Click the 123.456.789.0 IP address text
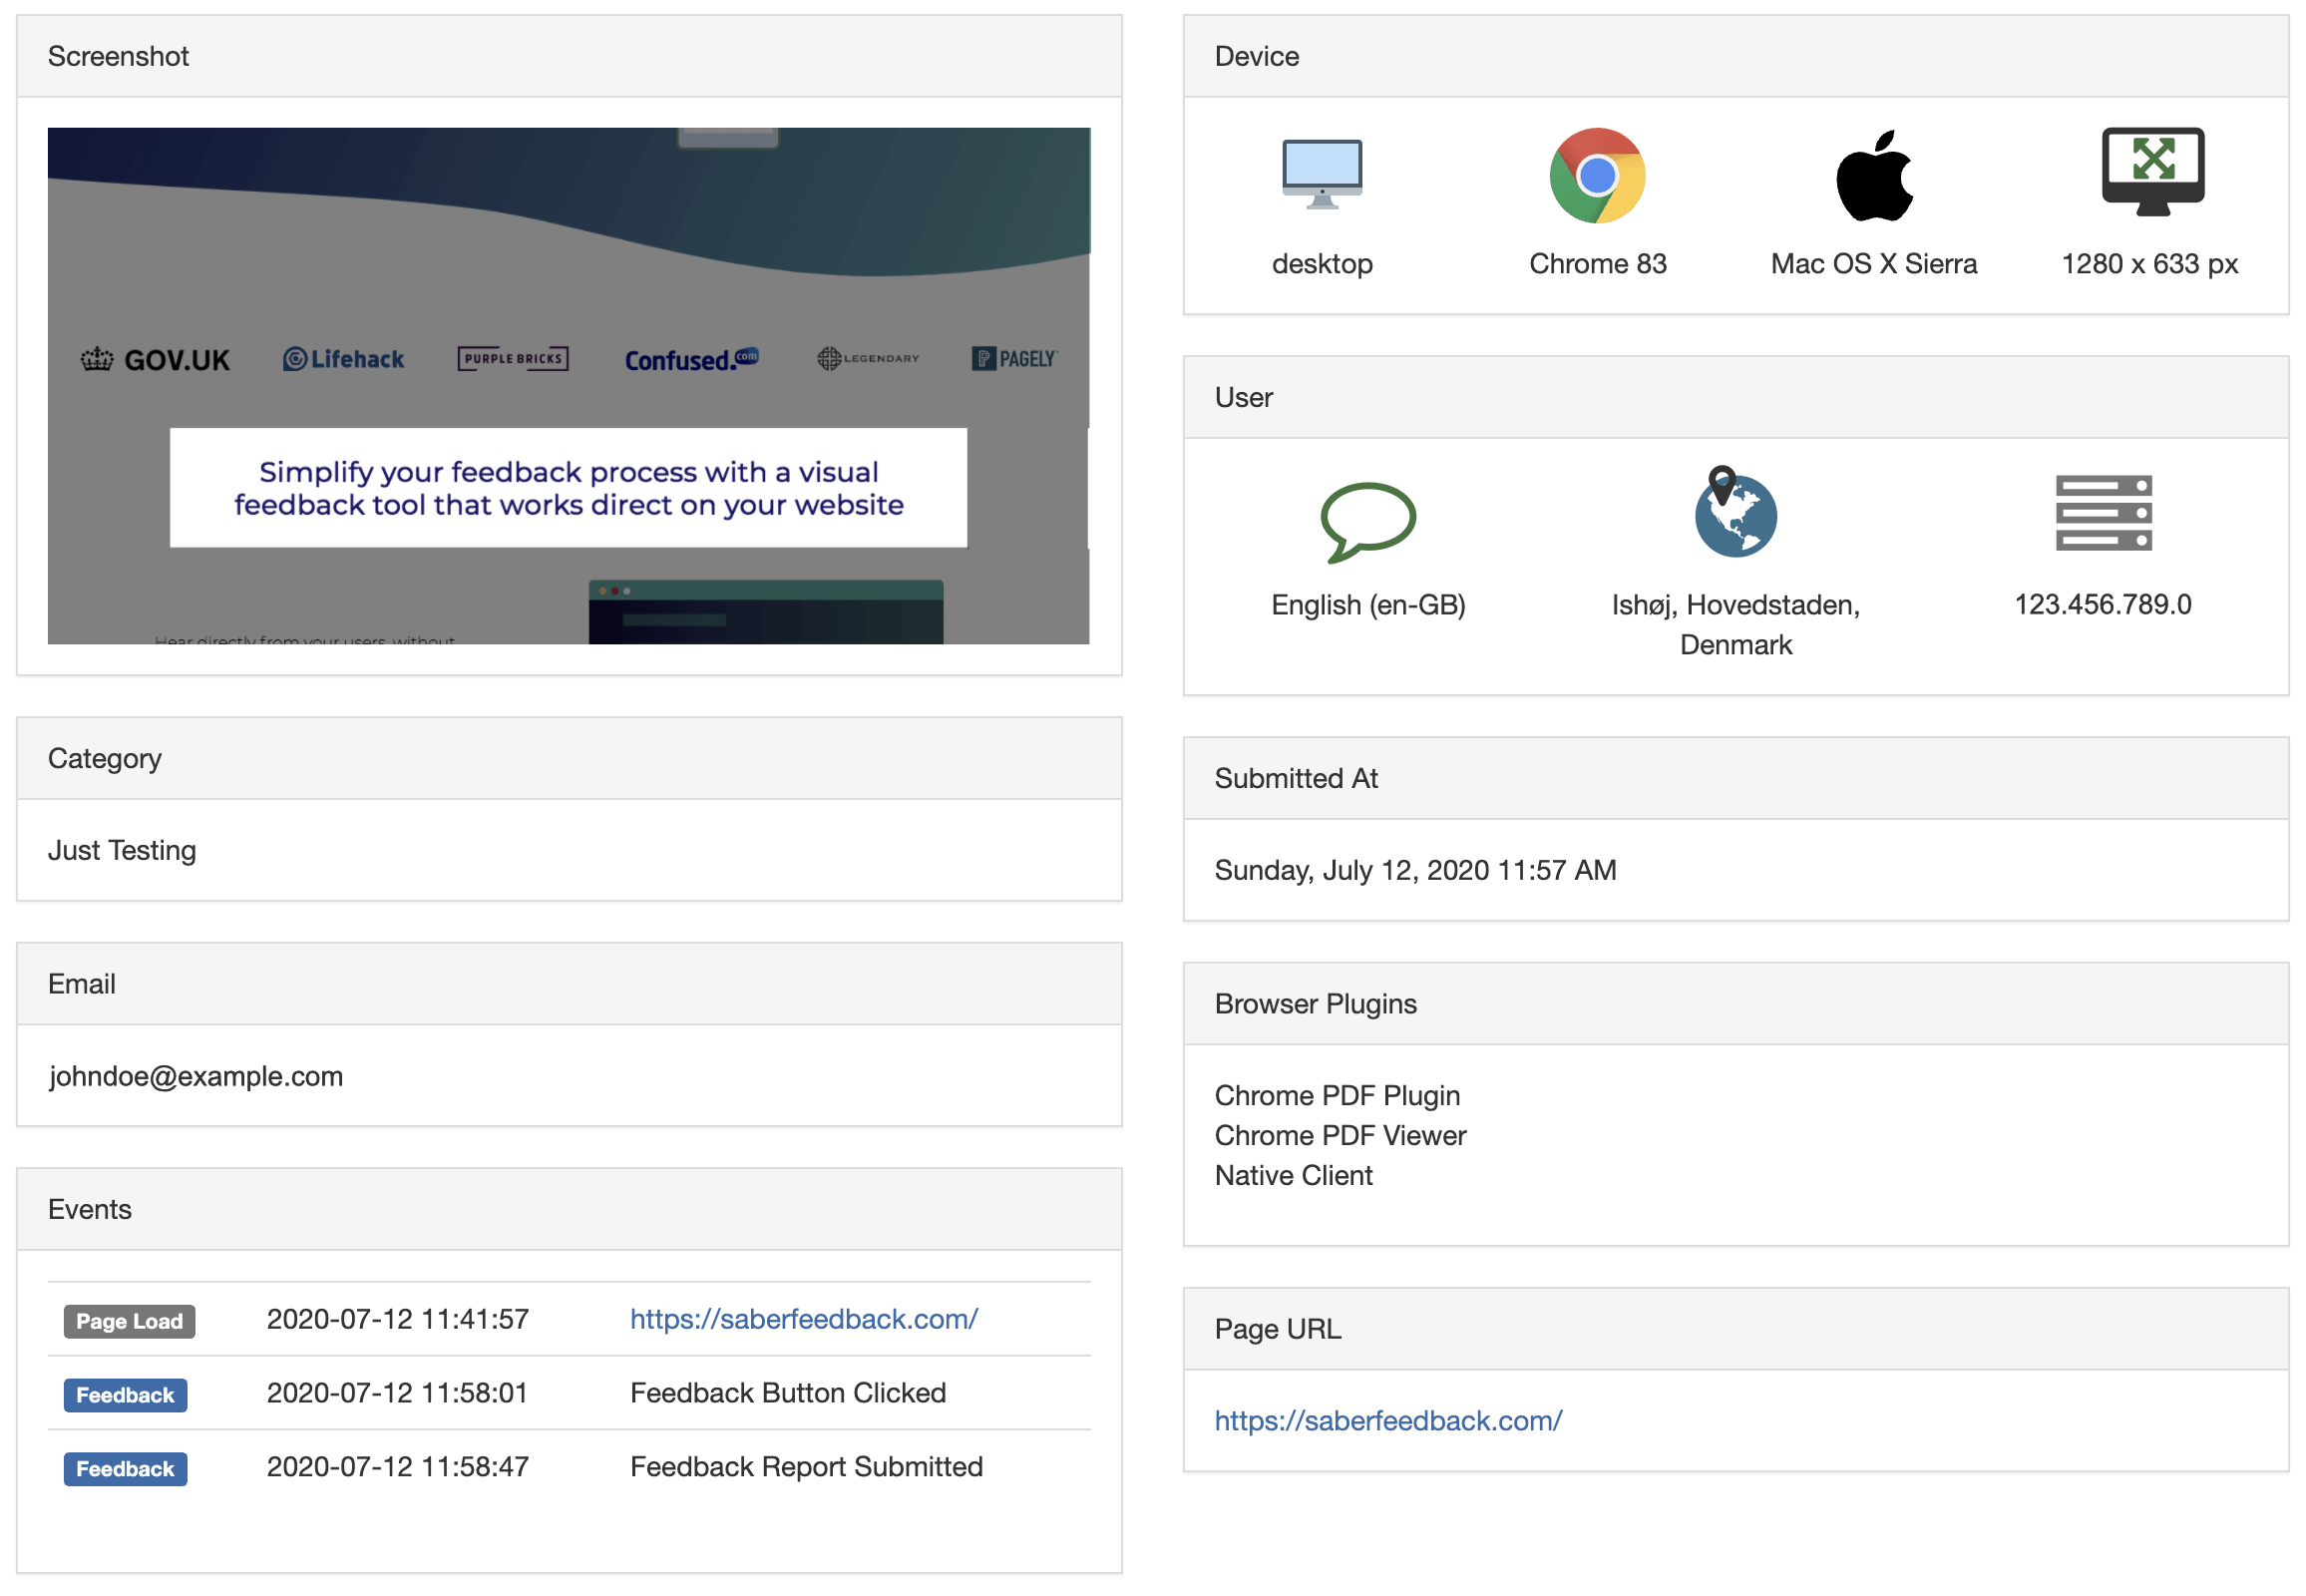Screen dimensions: 2306x1596 click(2102, 604)
